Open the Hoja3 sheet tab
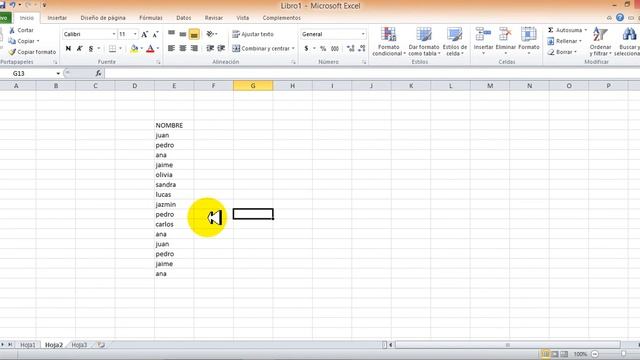 79,345
